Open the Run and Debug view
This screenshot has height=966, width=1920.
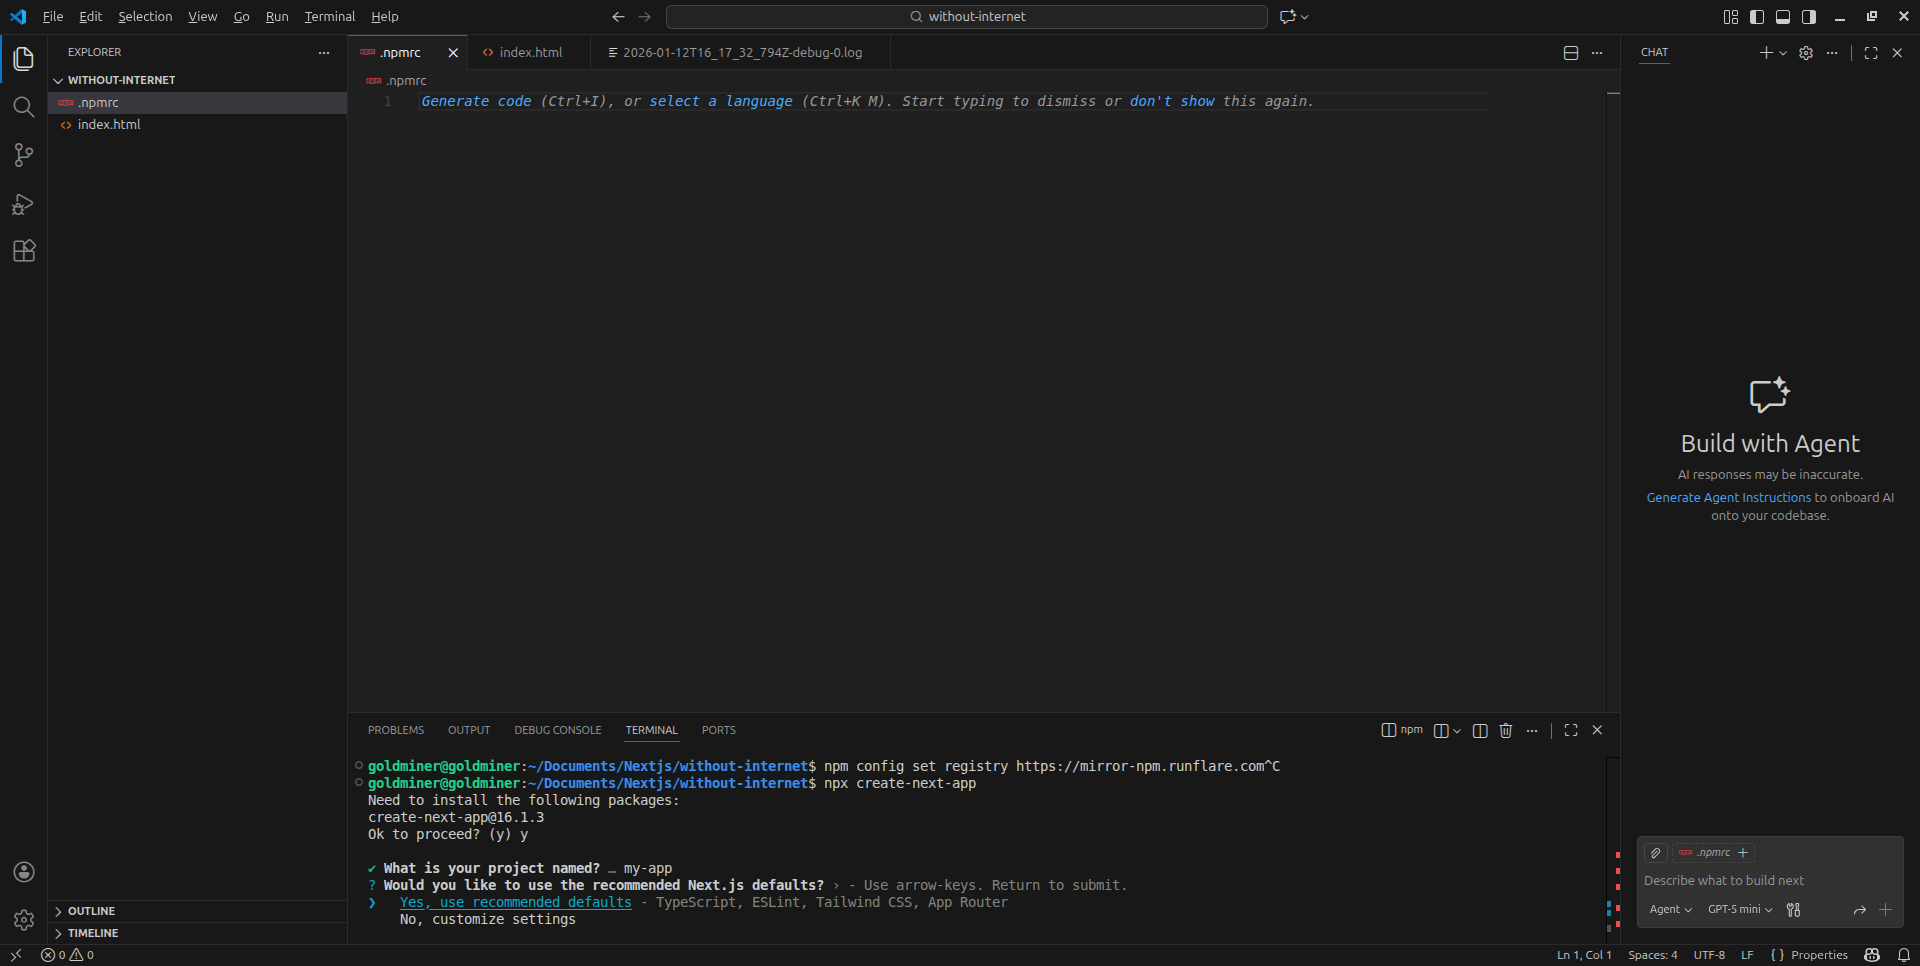click(x=23, y=204)
